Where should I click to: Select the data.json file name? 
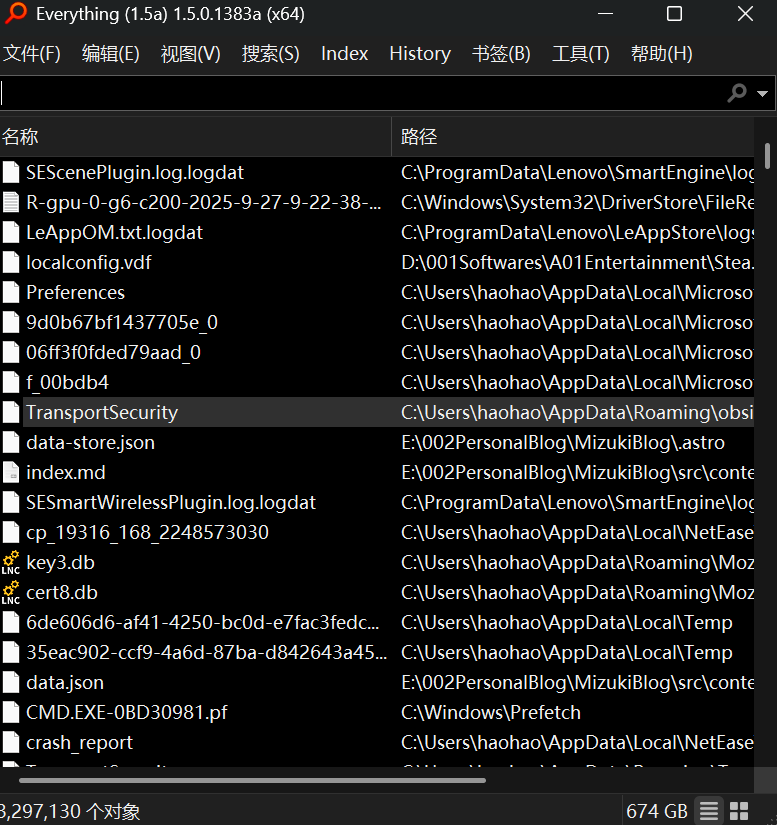[x=65, y=682]
